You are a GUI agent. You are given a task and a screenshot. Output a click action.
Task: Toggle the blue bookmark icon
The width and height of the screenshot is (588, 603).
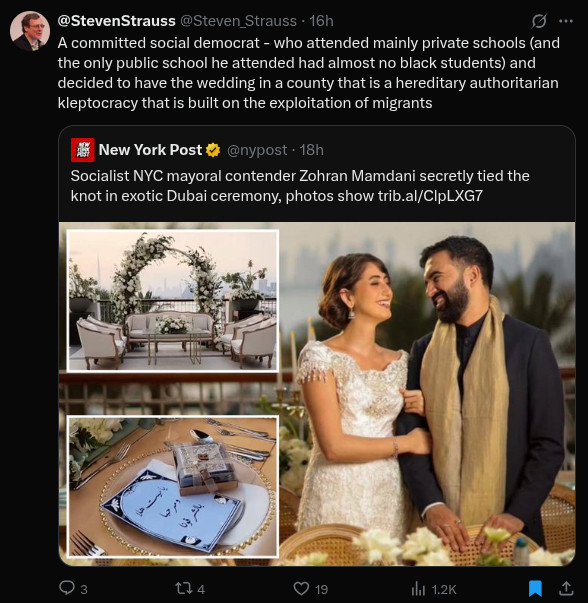click(535, 588)
